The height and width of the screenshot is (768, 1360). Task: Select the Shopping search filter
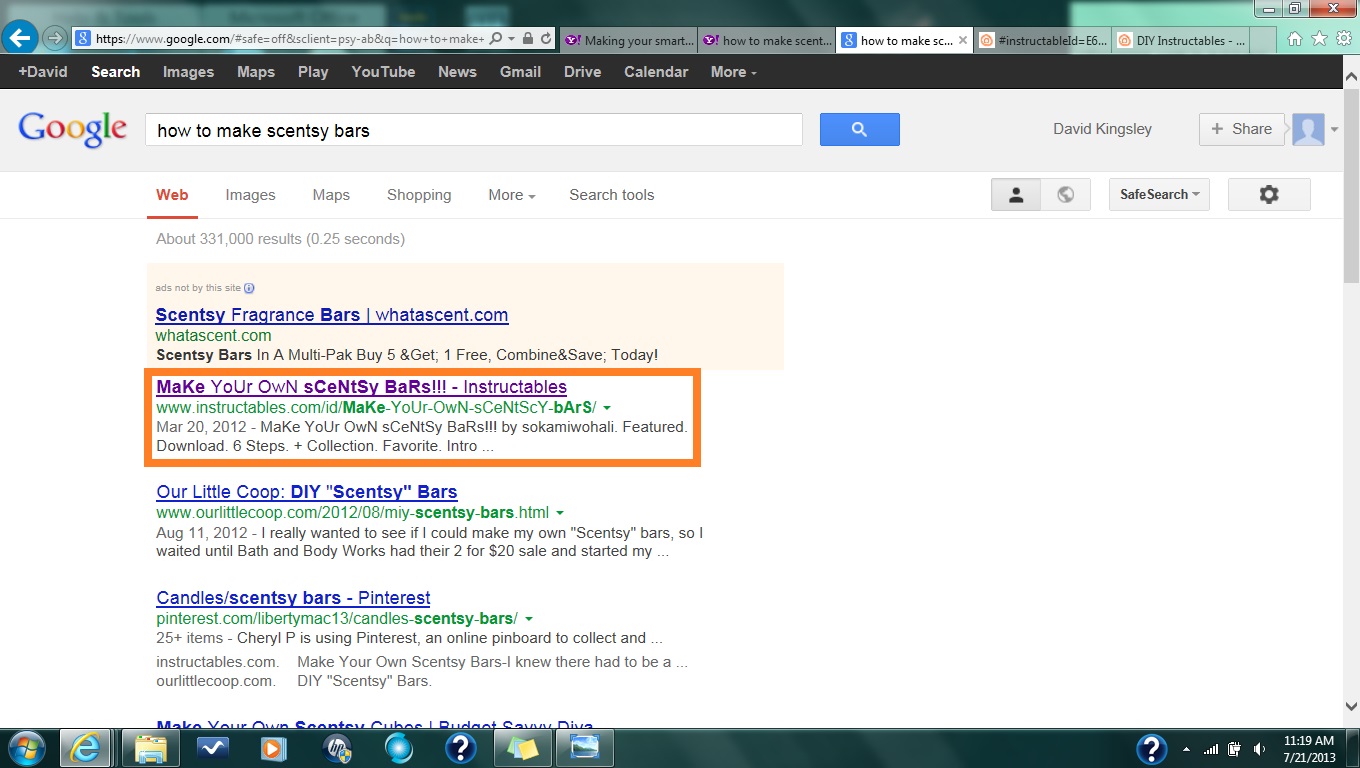click(419, 195)
